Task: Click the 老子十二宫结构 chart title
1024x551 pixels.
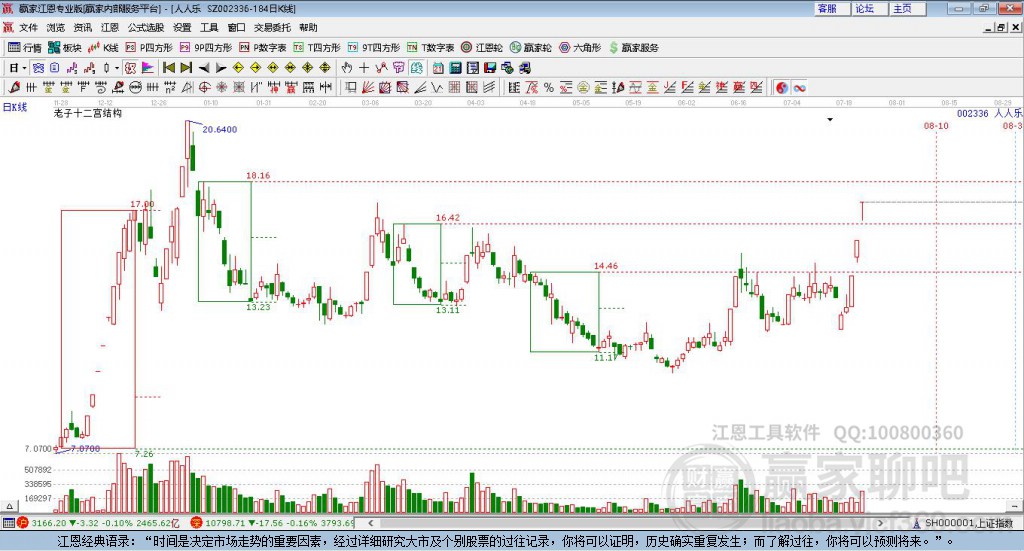Action: click(x=88, y=114)
